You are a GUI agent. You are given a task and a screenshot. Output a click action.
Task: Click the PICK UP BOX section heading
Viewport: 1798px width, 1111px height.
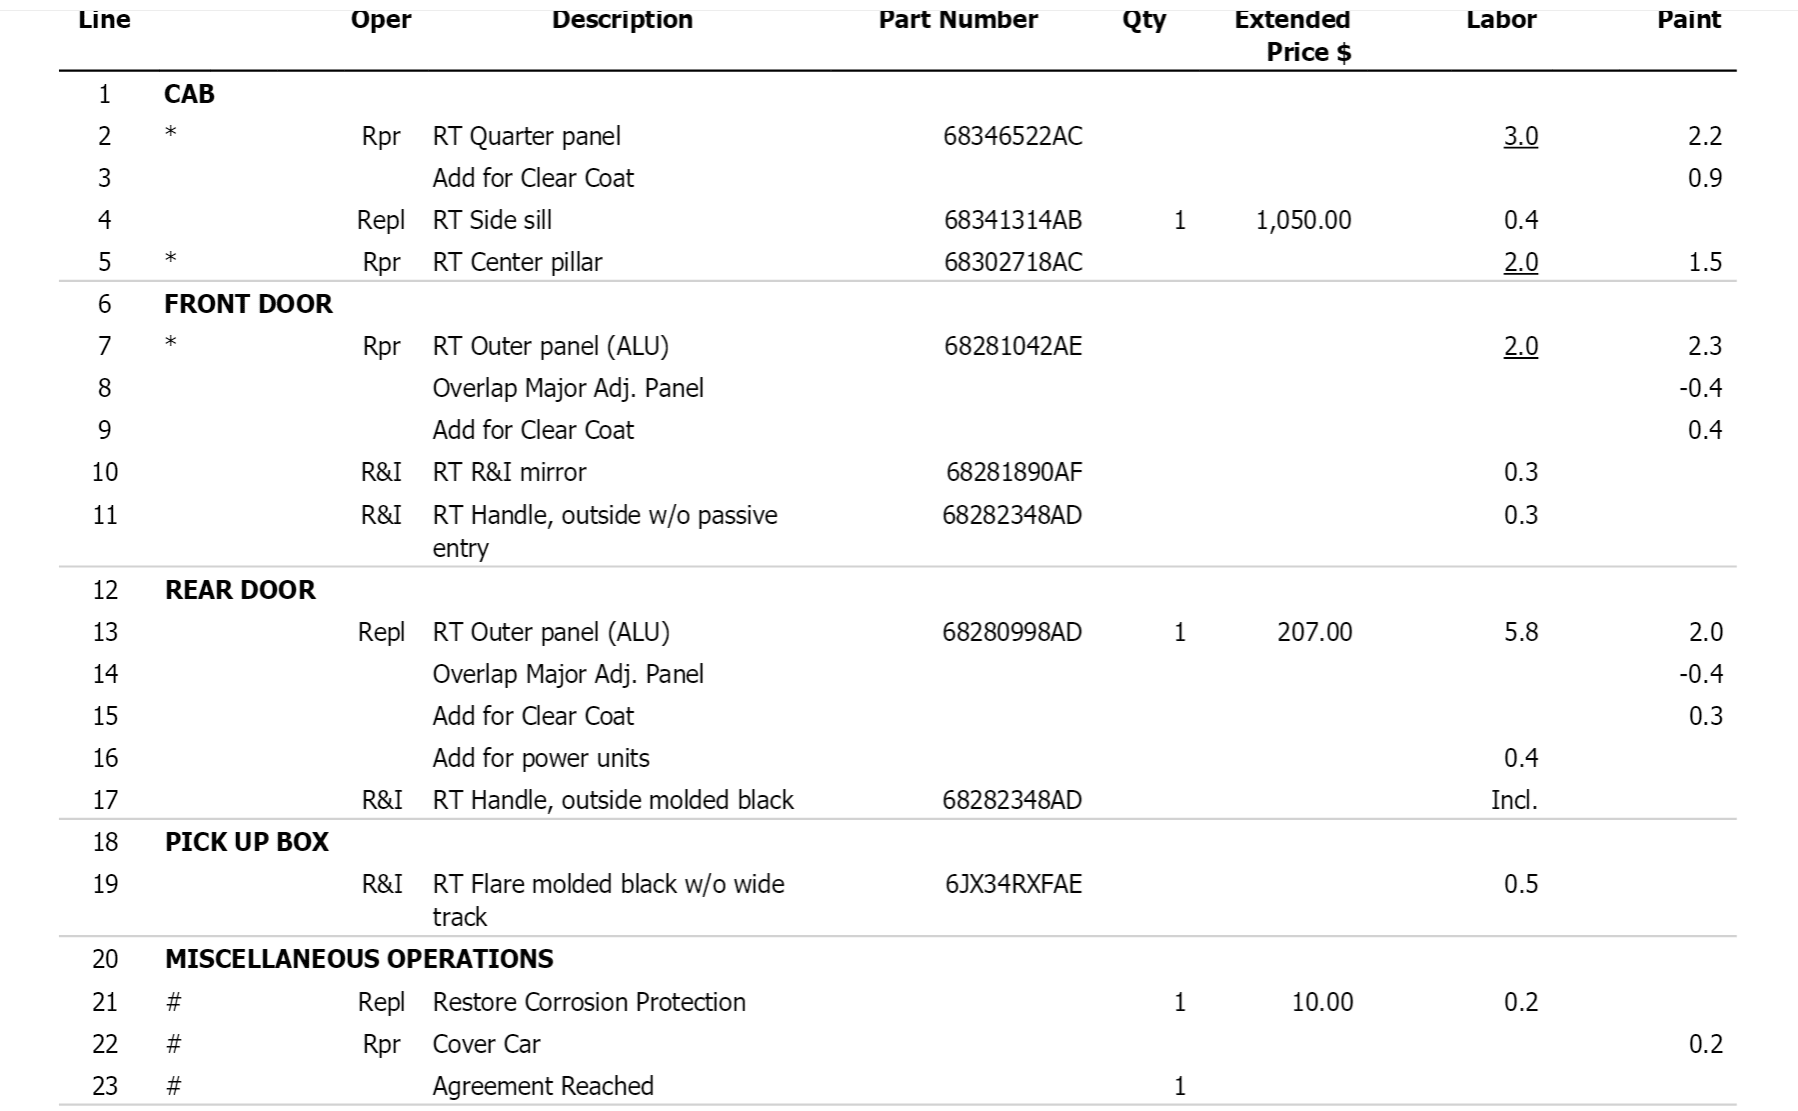[x=247, y=842]
